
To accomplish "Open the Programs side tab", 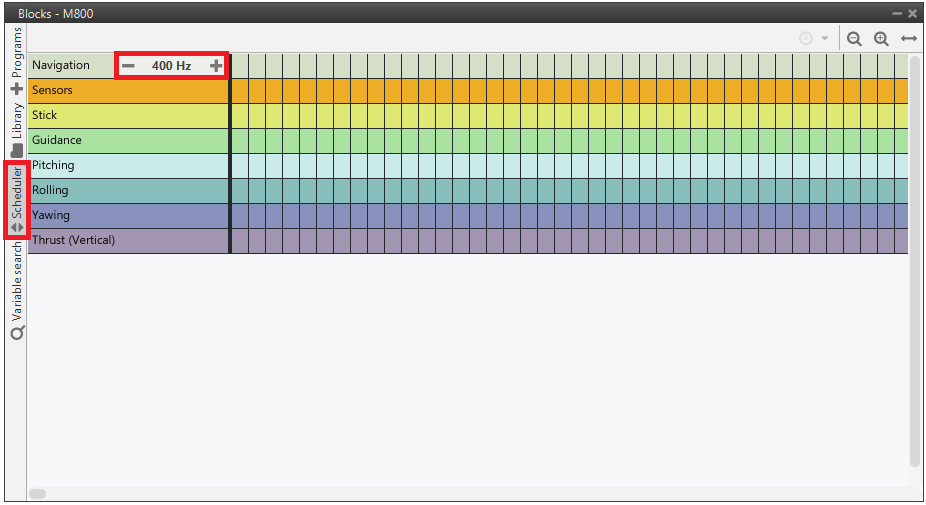I will 16,53.
